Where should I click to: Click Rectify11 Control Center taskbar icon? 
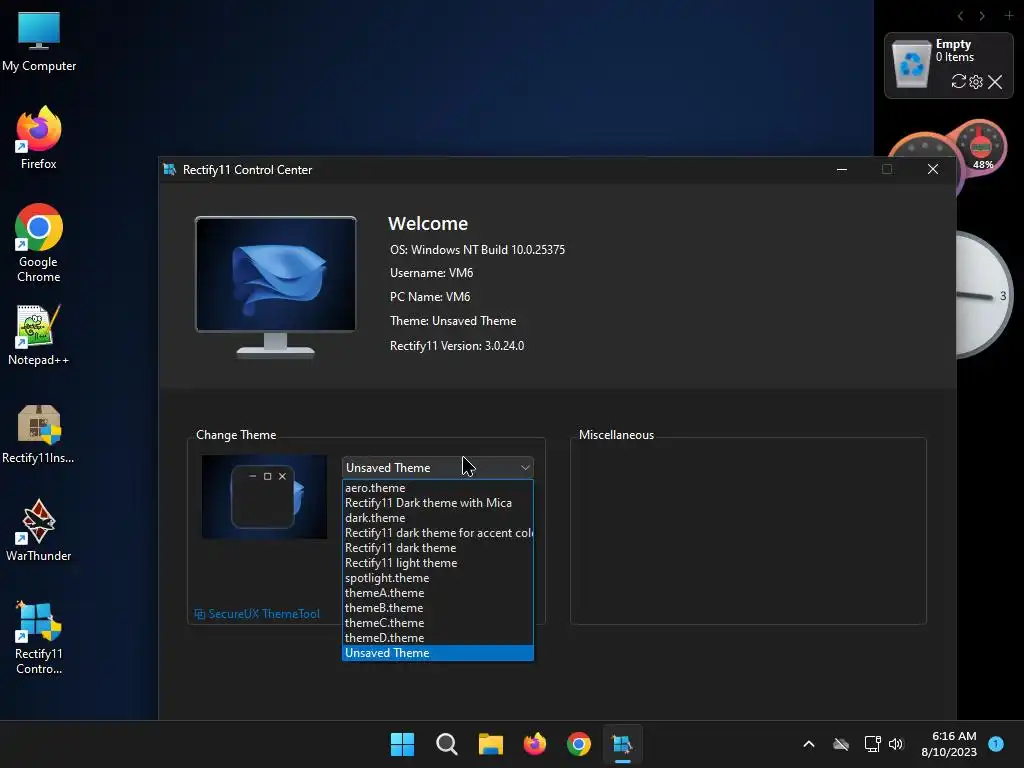click(x=622, y=744)
